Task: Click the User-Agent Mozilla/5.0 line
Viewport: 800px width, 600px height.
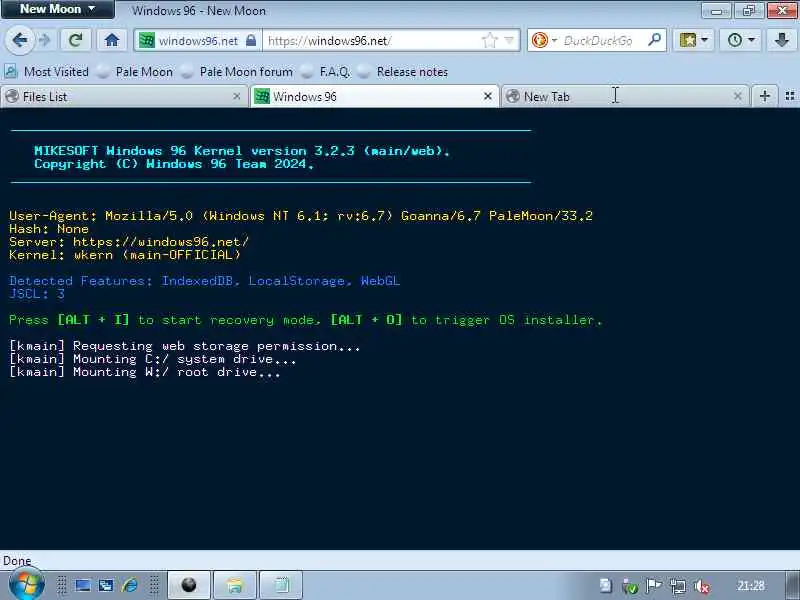Action: pos(301,216)
